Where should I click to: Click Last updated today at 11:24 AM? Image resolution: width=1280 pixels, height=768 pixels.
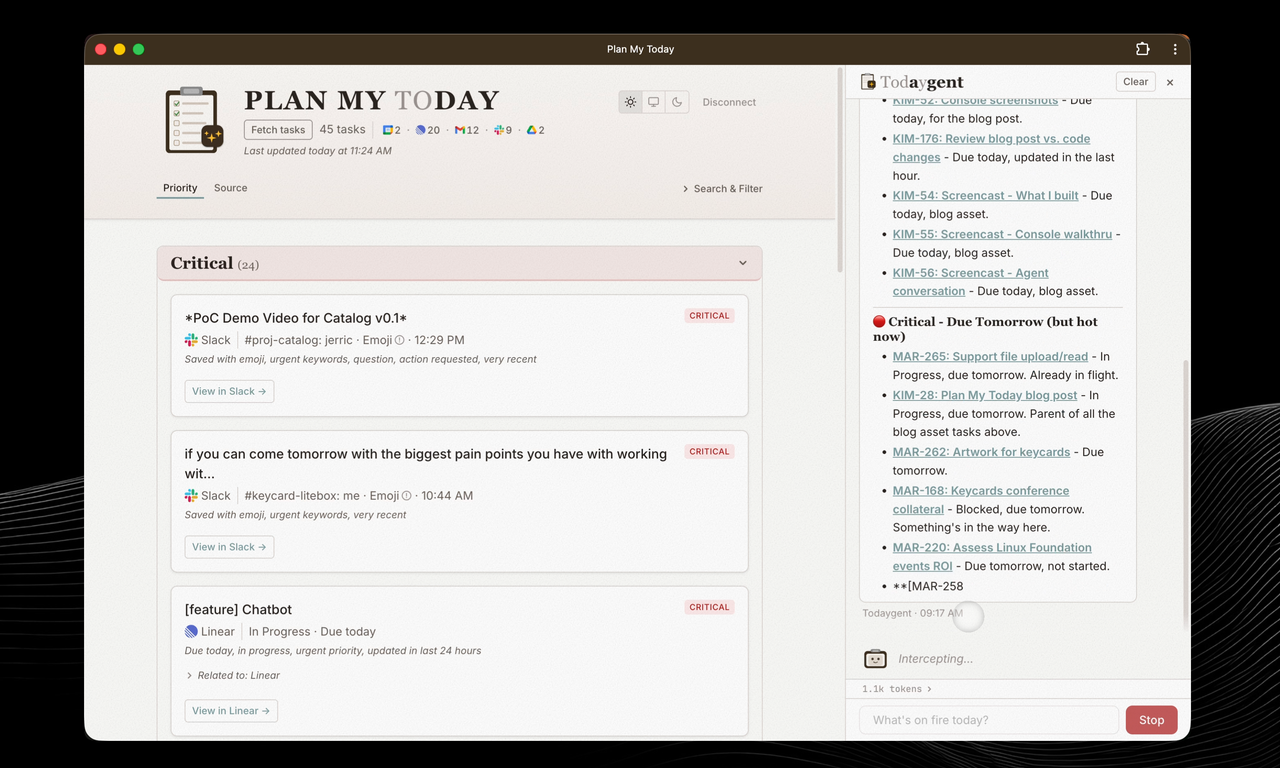(318, 151)
